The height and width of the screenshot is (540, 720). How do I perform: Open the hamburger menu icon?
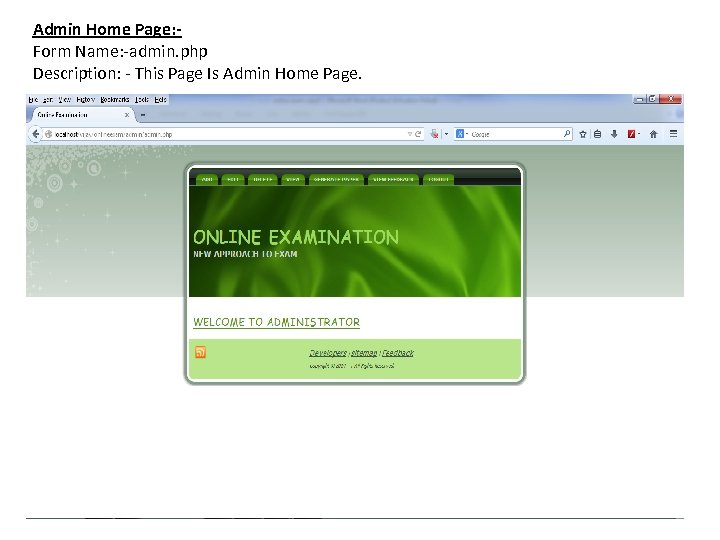coord(674,134)
